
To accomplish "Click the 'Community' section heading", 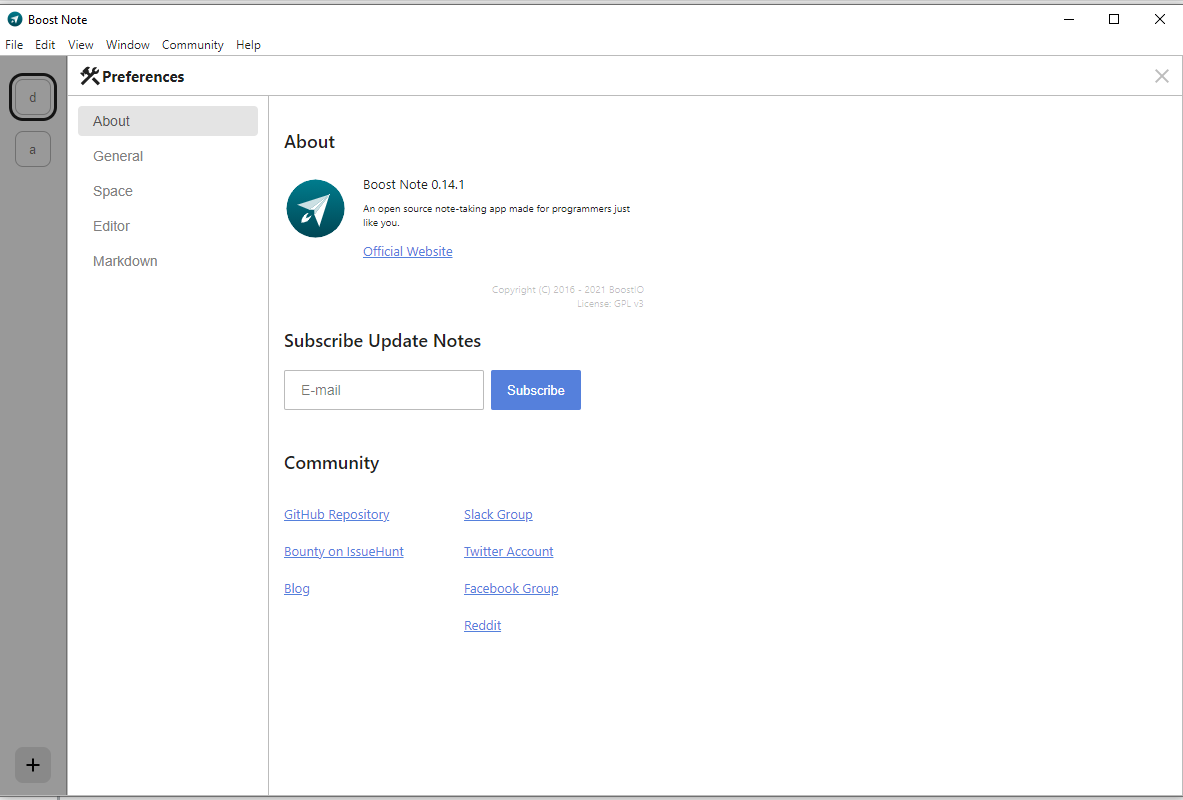I will [x=331, y=463].
